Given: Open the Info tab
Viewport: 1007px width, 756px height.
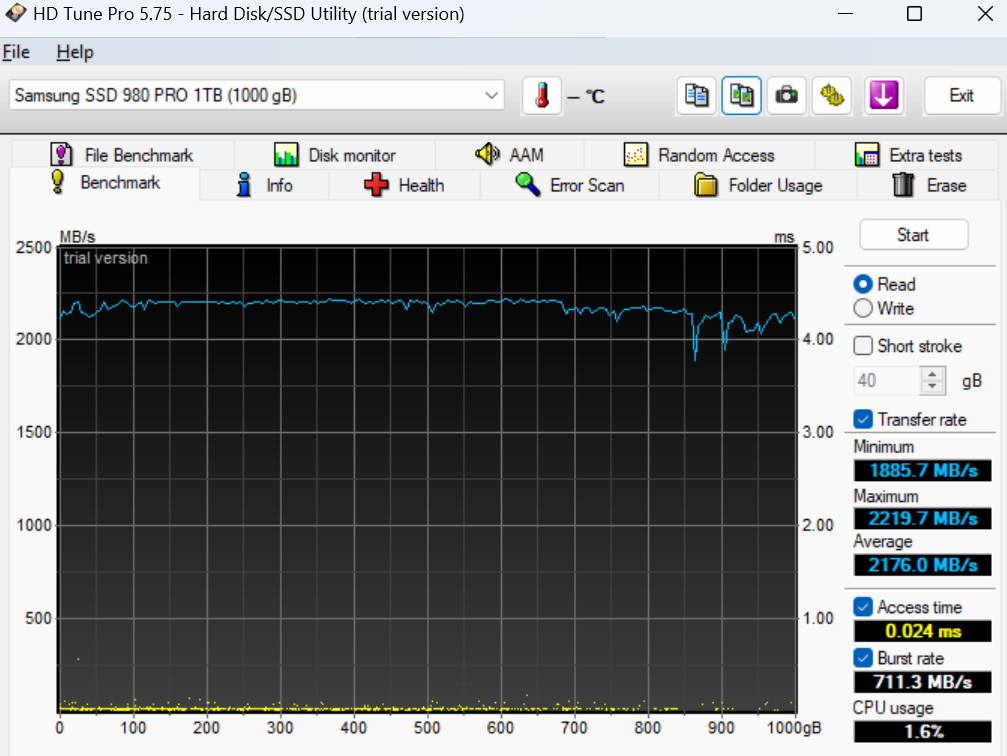Looking at the screenshot, I should coord(265,185).
